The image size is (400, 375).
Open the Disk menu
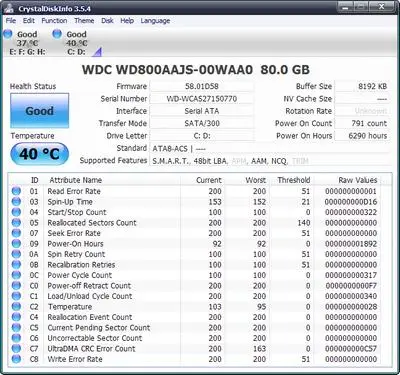pos(107,21)
